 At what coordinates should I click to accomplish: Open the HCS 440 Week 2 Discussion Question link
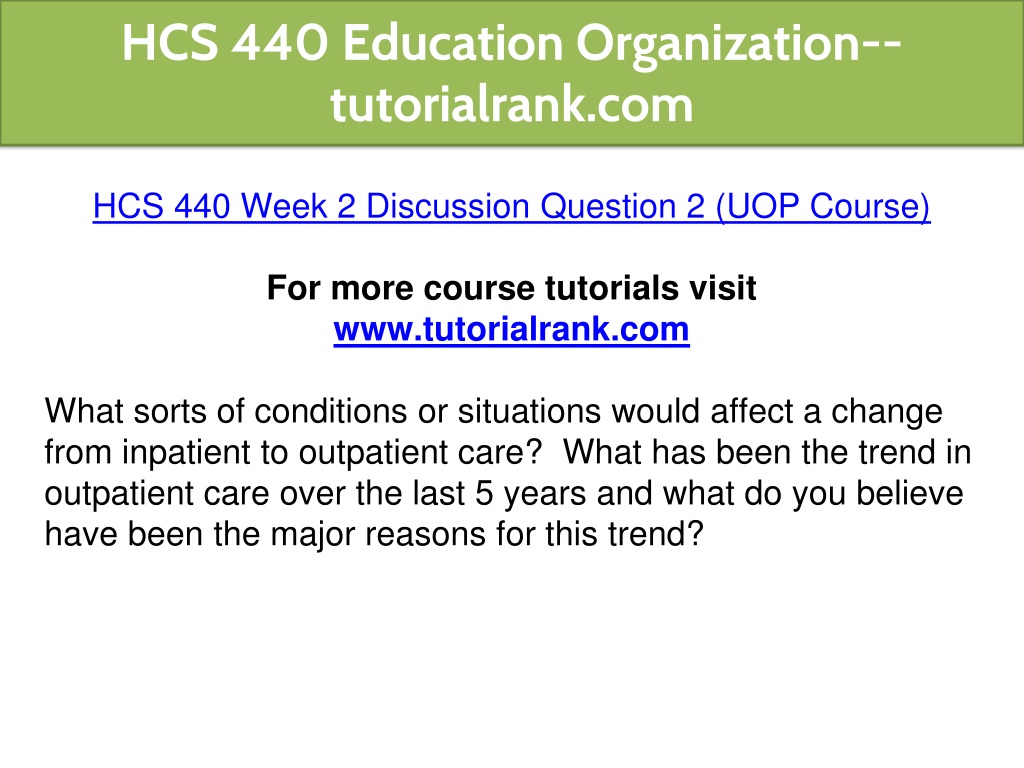click(511, 206)
